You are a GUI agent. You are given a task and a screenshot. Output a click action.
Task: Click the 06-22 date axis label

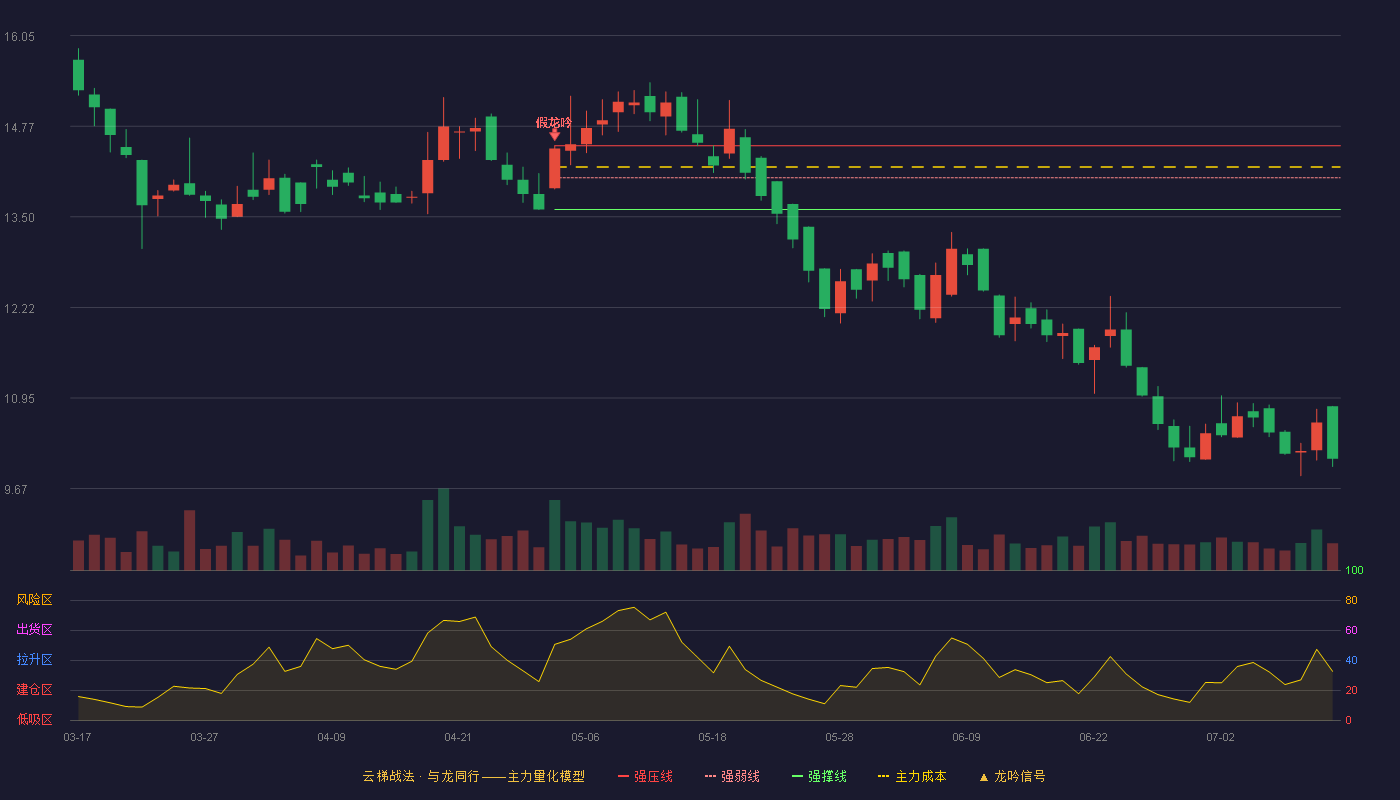[x=1093, y=737]
